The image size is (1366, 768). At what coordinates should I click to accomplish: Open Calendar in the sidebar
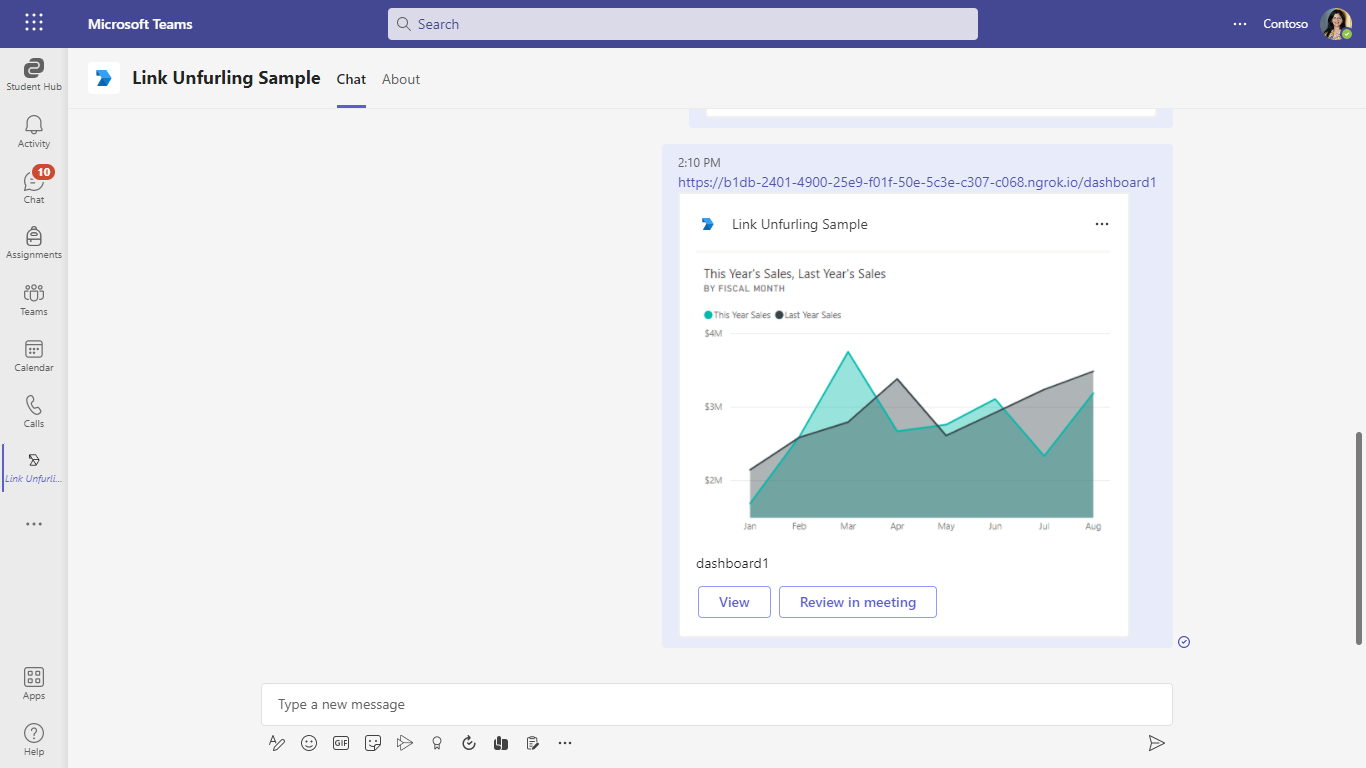pos(34,355)
